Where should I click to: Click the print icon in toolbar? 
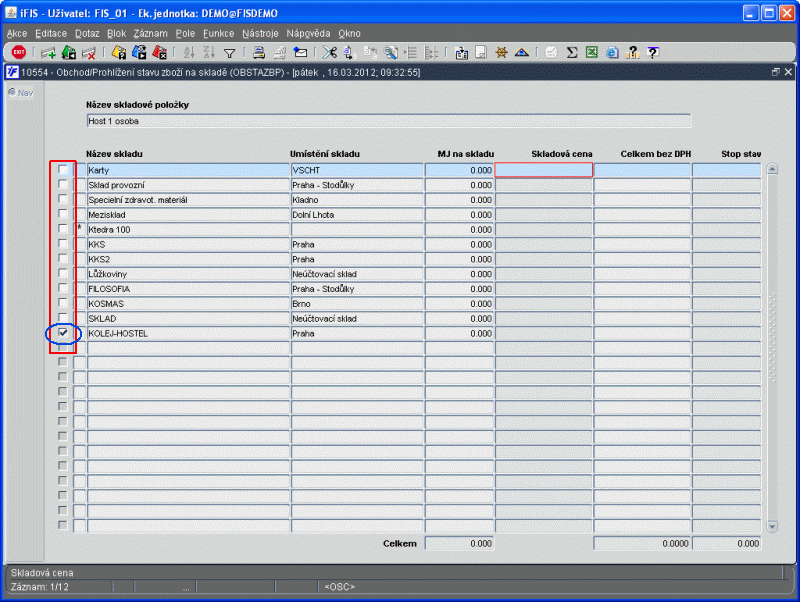pos(258,53)
